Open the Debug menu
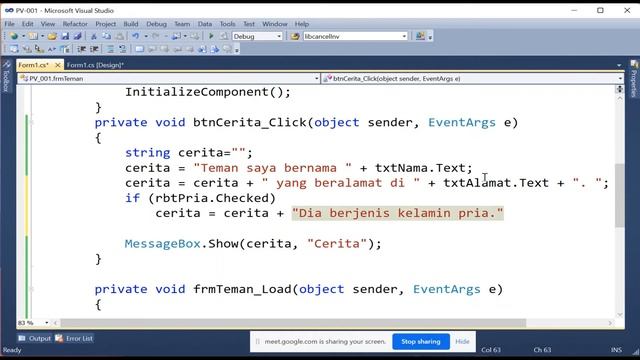640x360 pixels. click(156, 24)
